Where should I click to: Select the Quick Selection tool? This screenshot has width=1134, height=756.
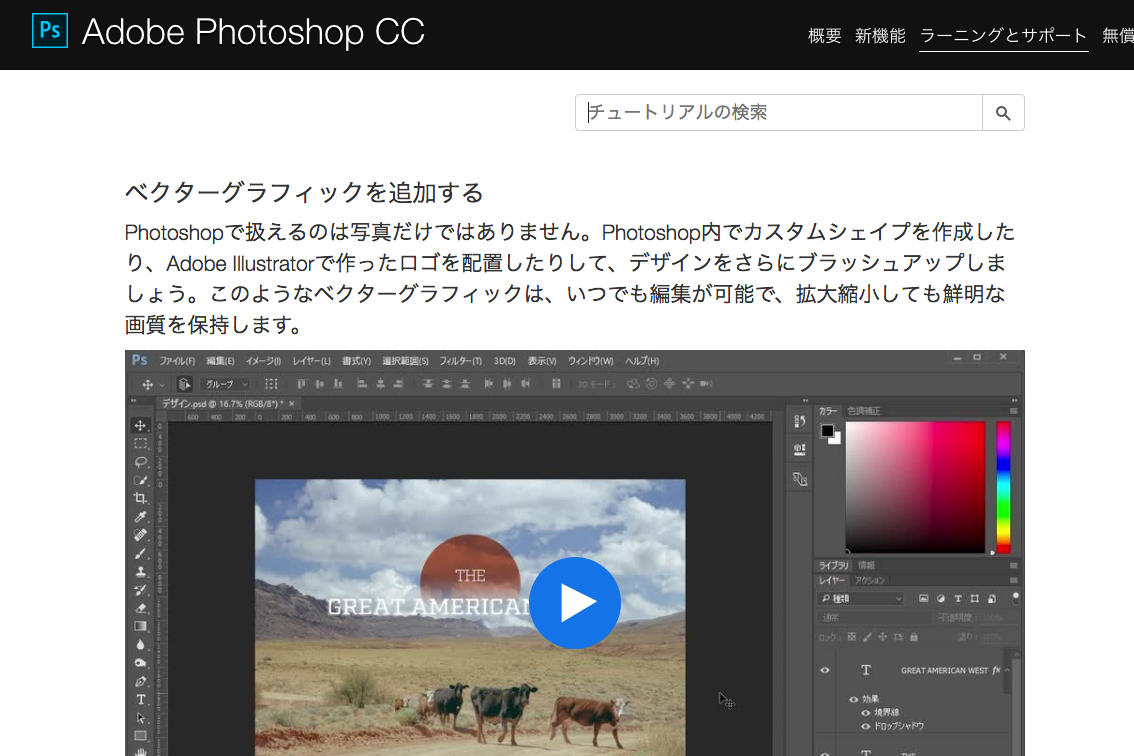point(140,480)
